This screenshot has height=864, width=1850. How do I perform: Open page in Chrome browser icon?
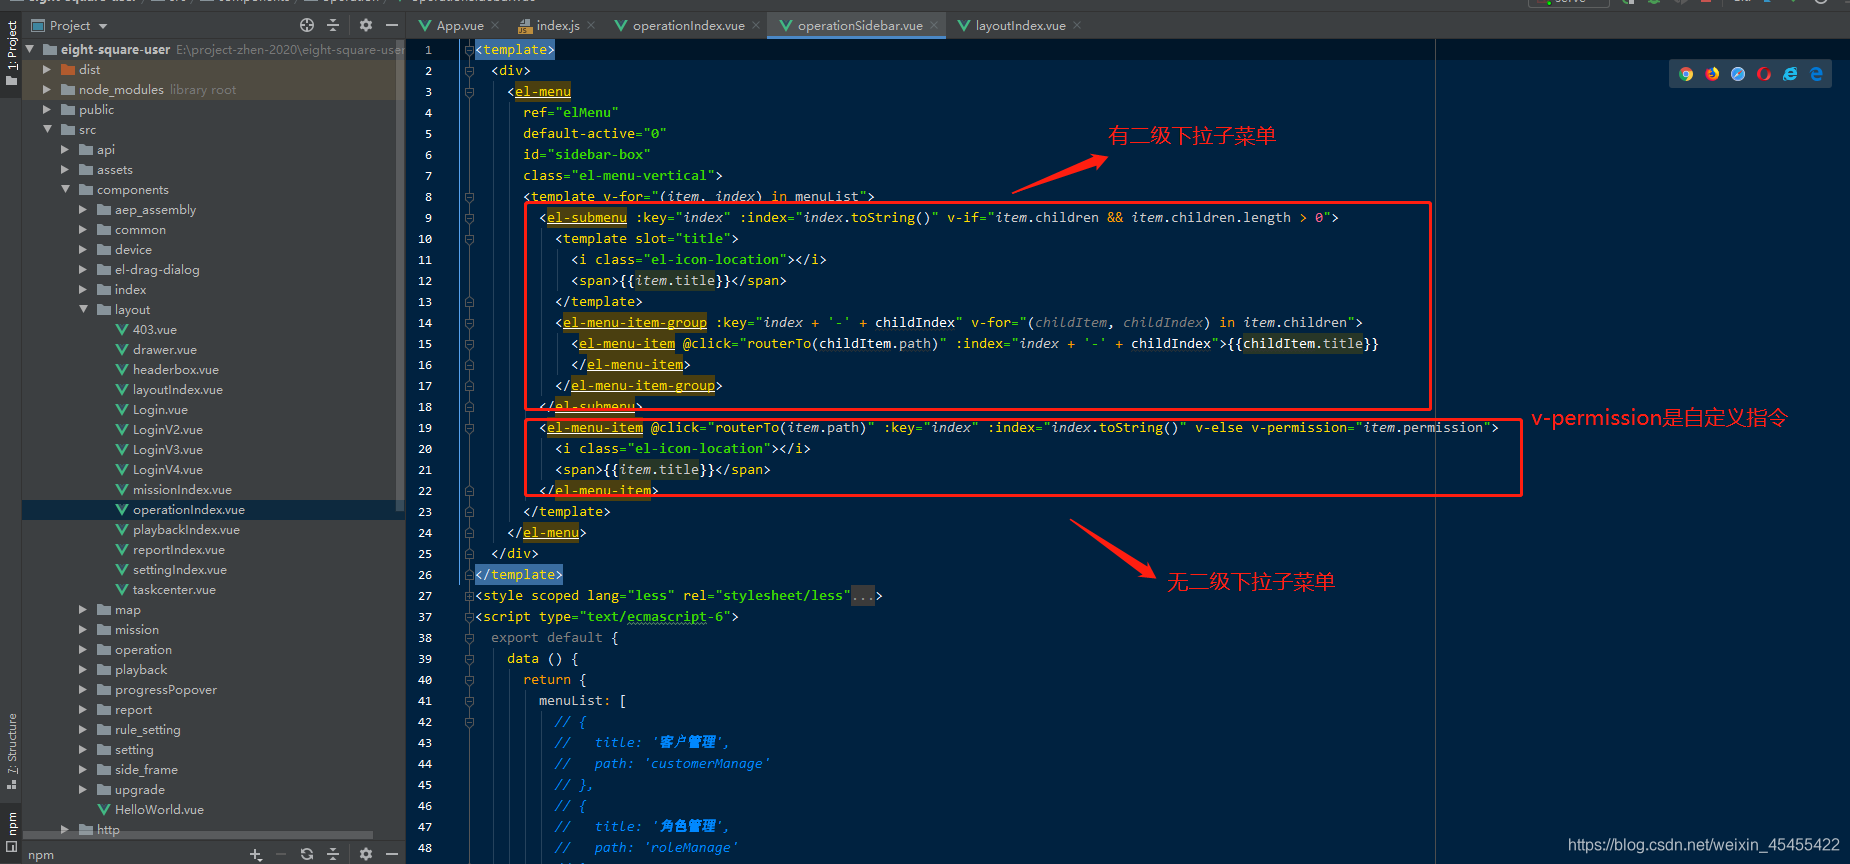coord(1686,74)
